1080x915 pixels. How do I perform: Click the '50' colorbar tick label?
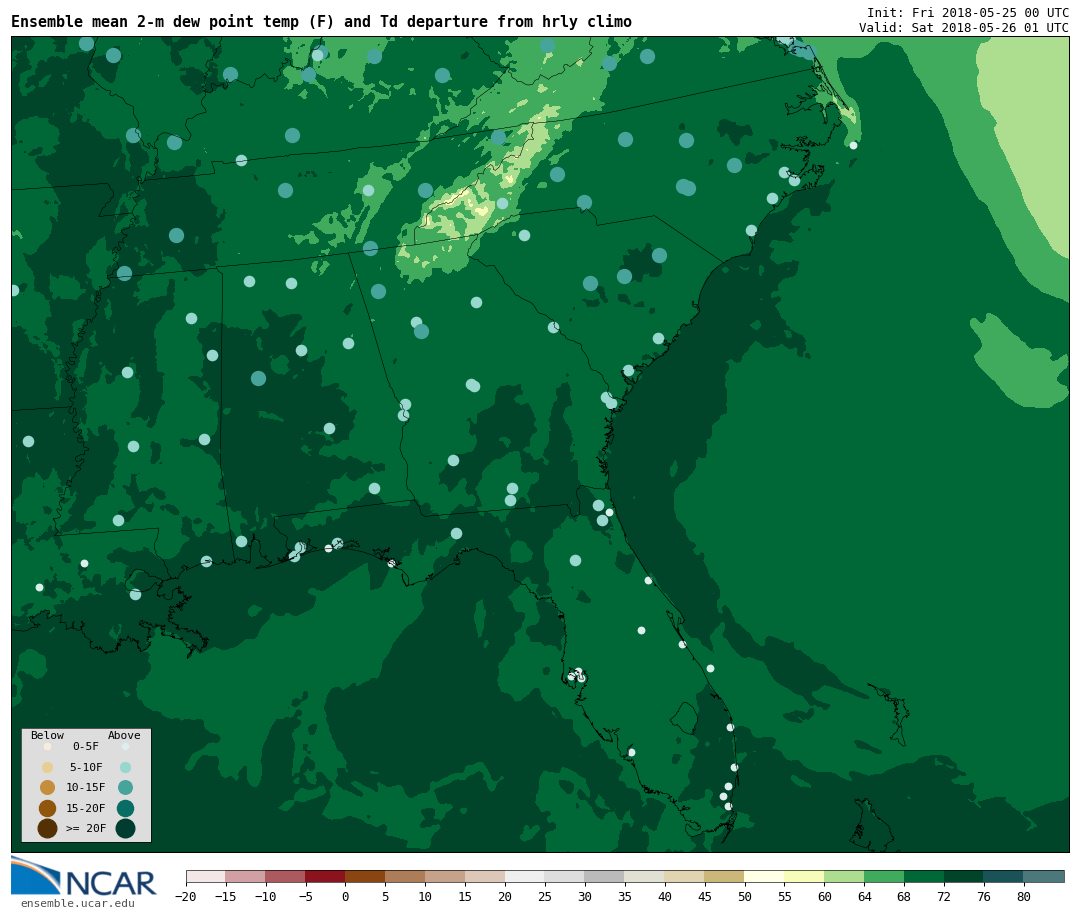pyautogui.click(x=745, y=896)
